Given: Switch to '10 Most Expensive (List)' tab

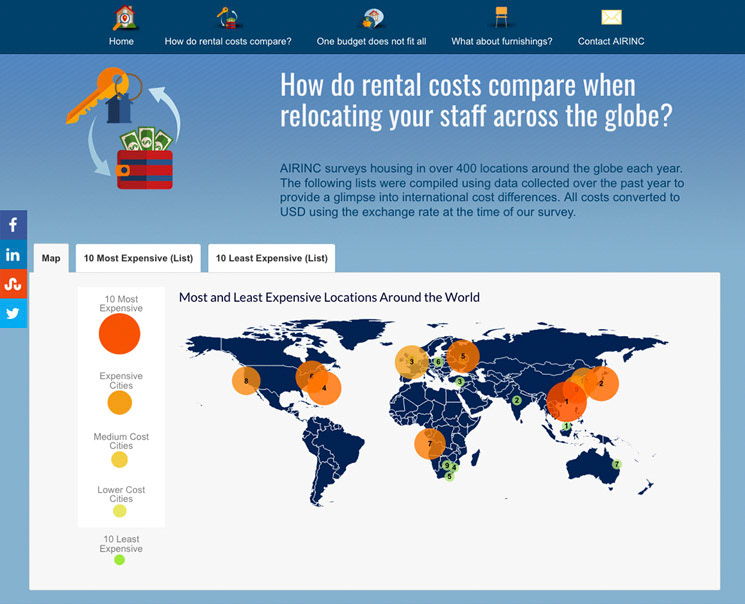Looking at the screenshot, I should 138,258.
